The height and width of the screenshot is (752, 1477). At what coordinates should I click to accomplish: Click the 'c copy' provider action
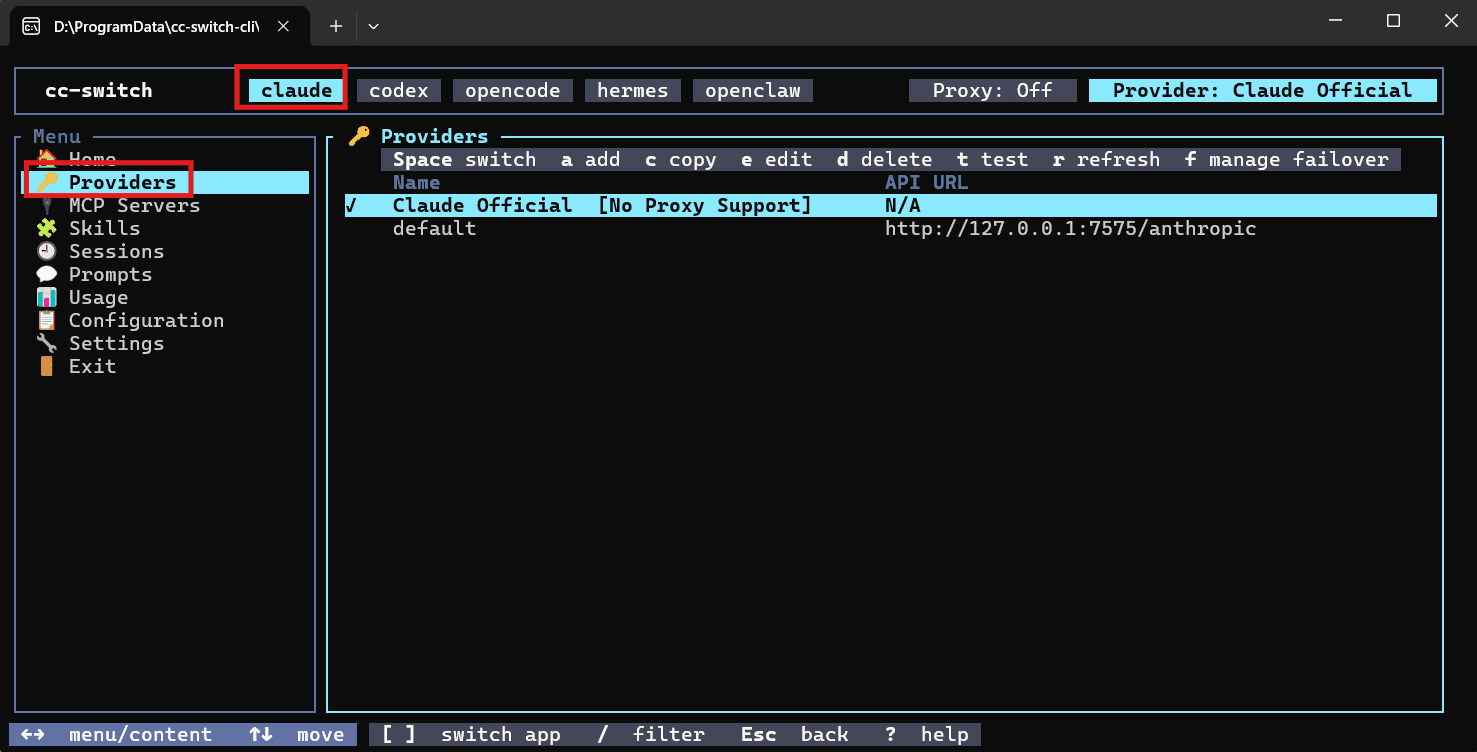[x=681, y=159]
